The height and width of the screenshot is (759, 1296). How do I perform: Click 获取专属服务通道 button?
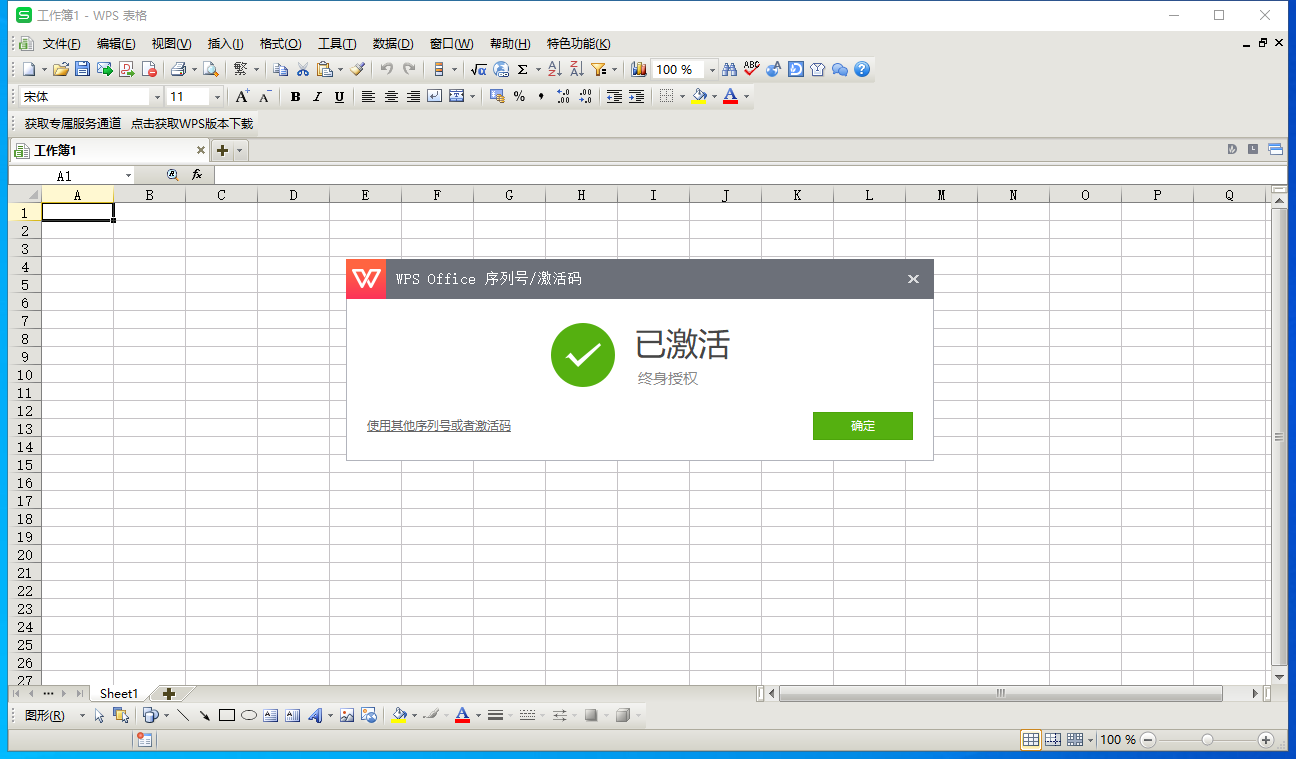click(73, 124)
